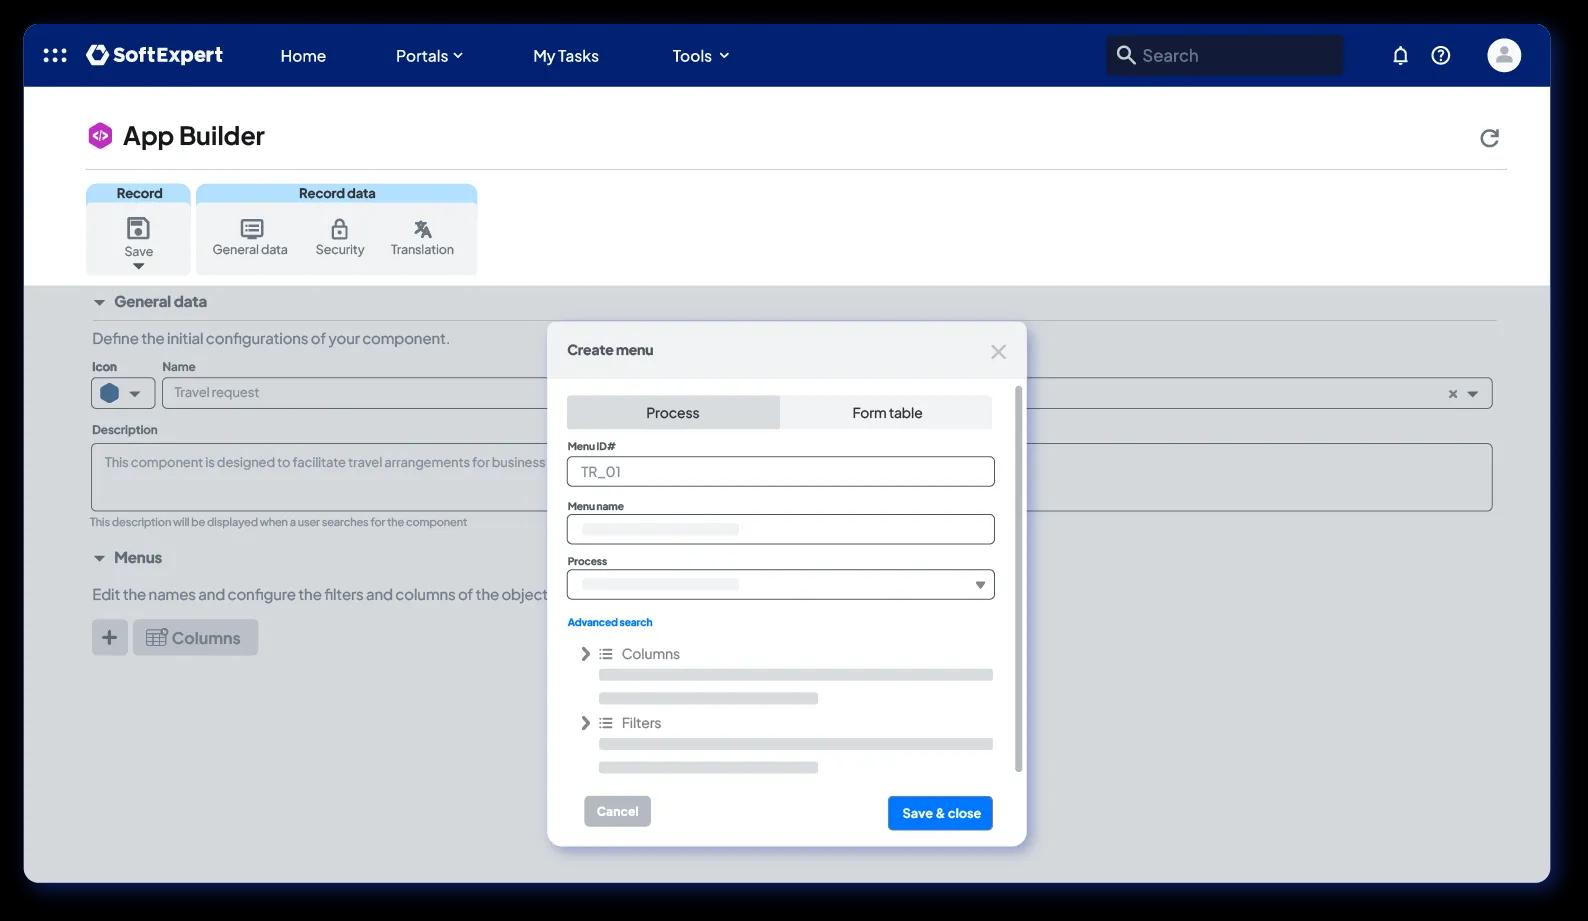Expand the Portals dropdown menu

point(429,56)
